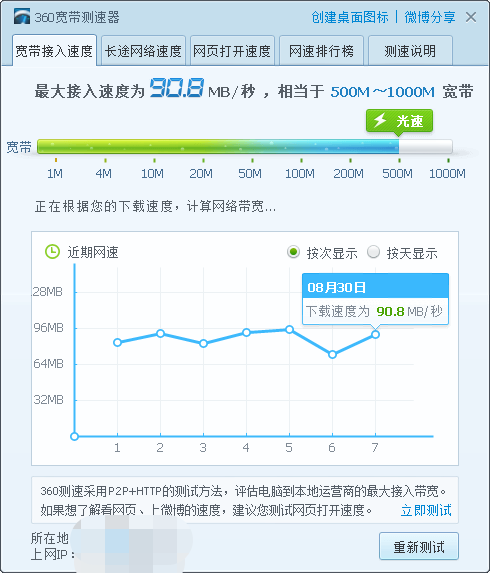
Task: Switch to the 宽带接入速度 tab
Action: (54, 51)
